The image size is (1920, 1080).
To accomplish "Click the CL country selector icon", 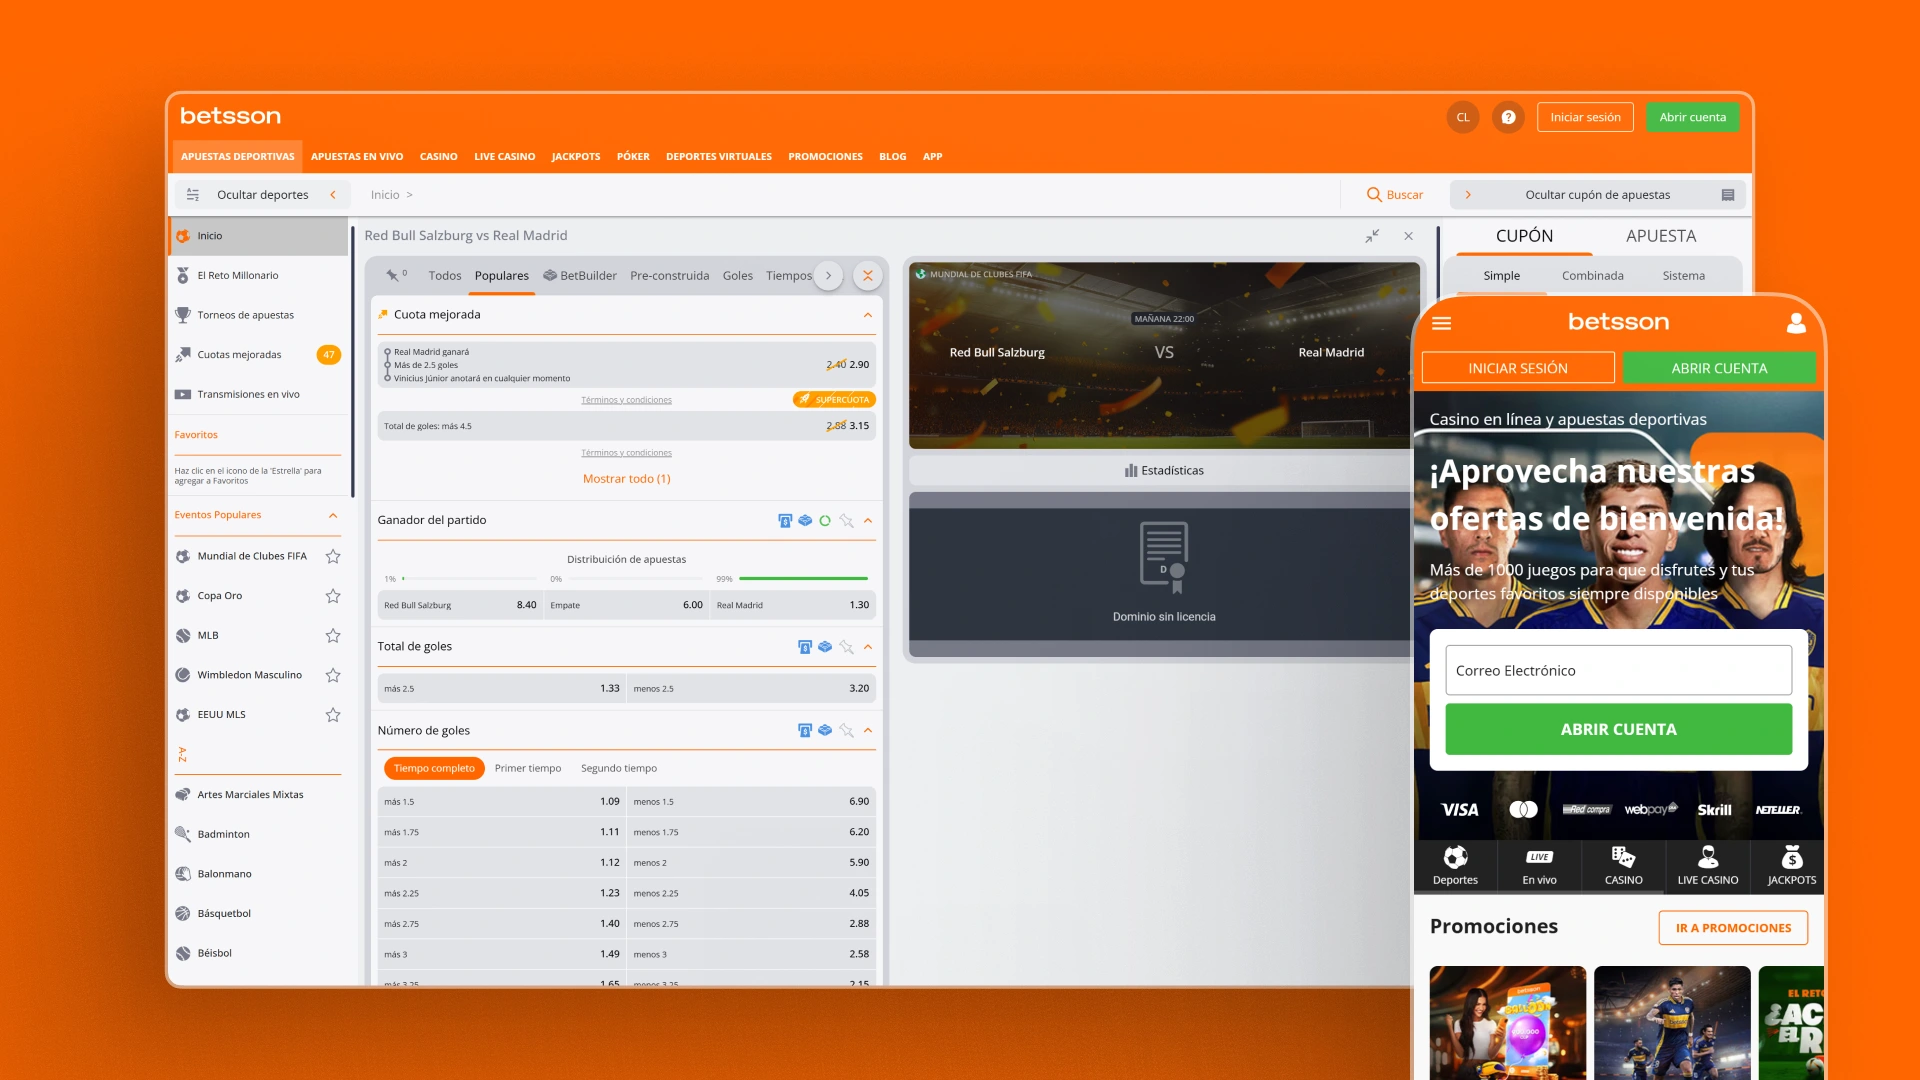I will point(1463,117).
